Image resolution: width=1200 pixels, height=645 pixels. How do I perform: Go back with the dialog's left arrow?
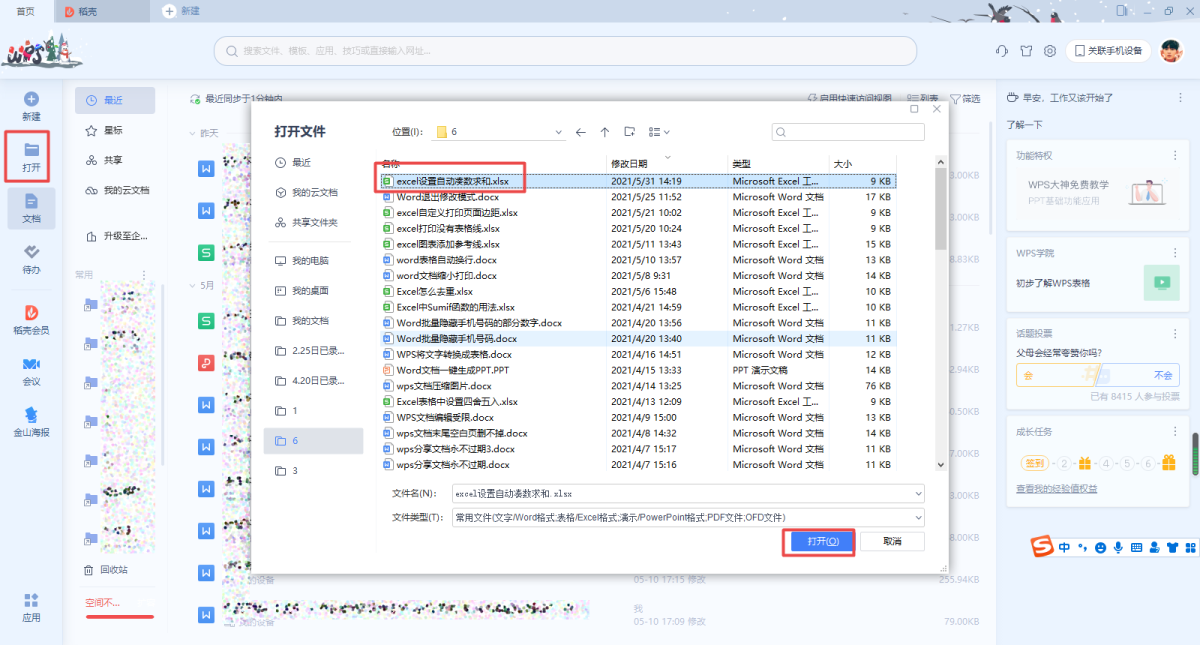581,132
